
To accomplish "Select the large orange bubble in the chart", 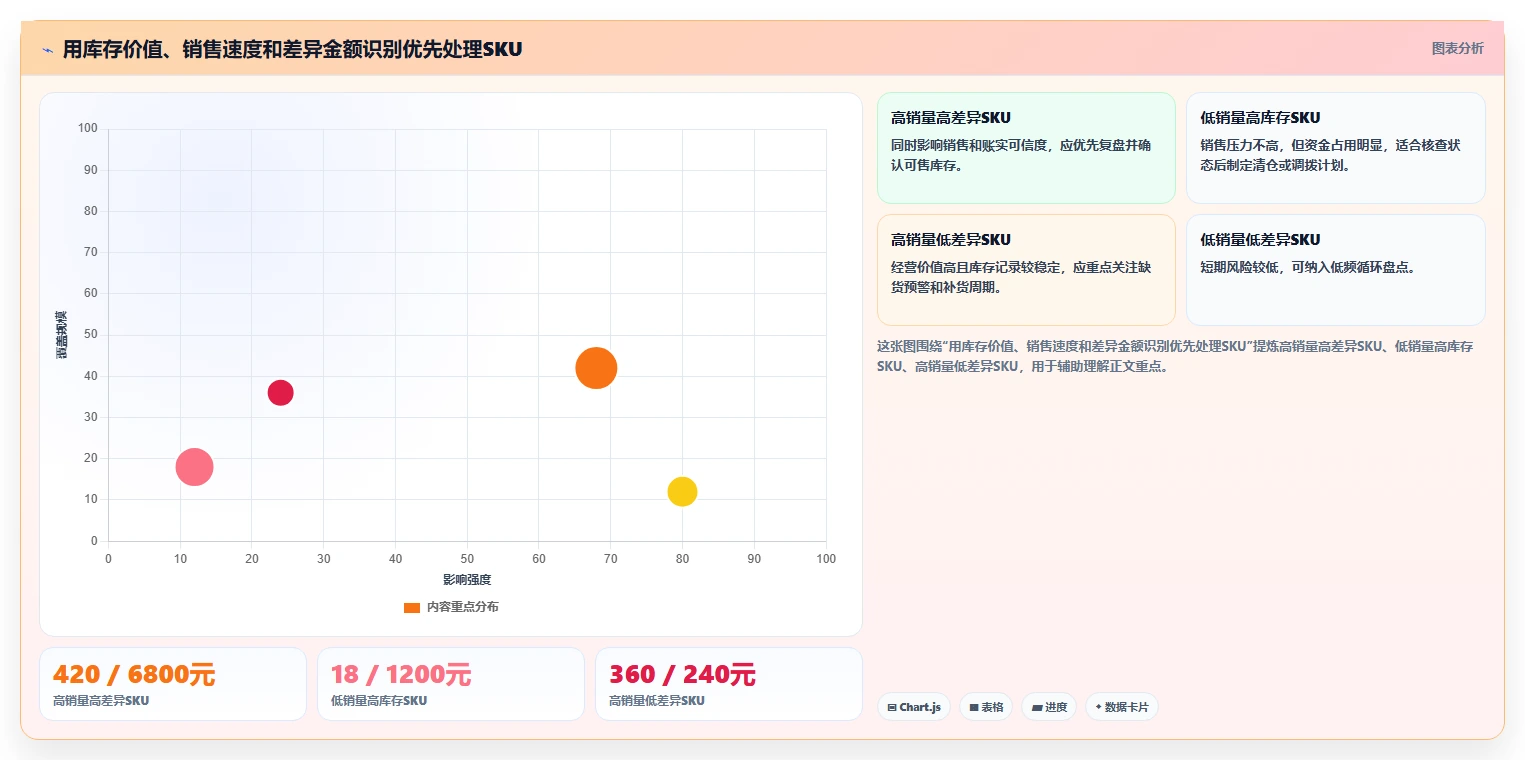I will (x=596, y=368).
